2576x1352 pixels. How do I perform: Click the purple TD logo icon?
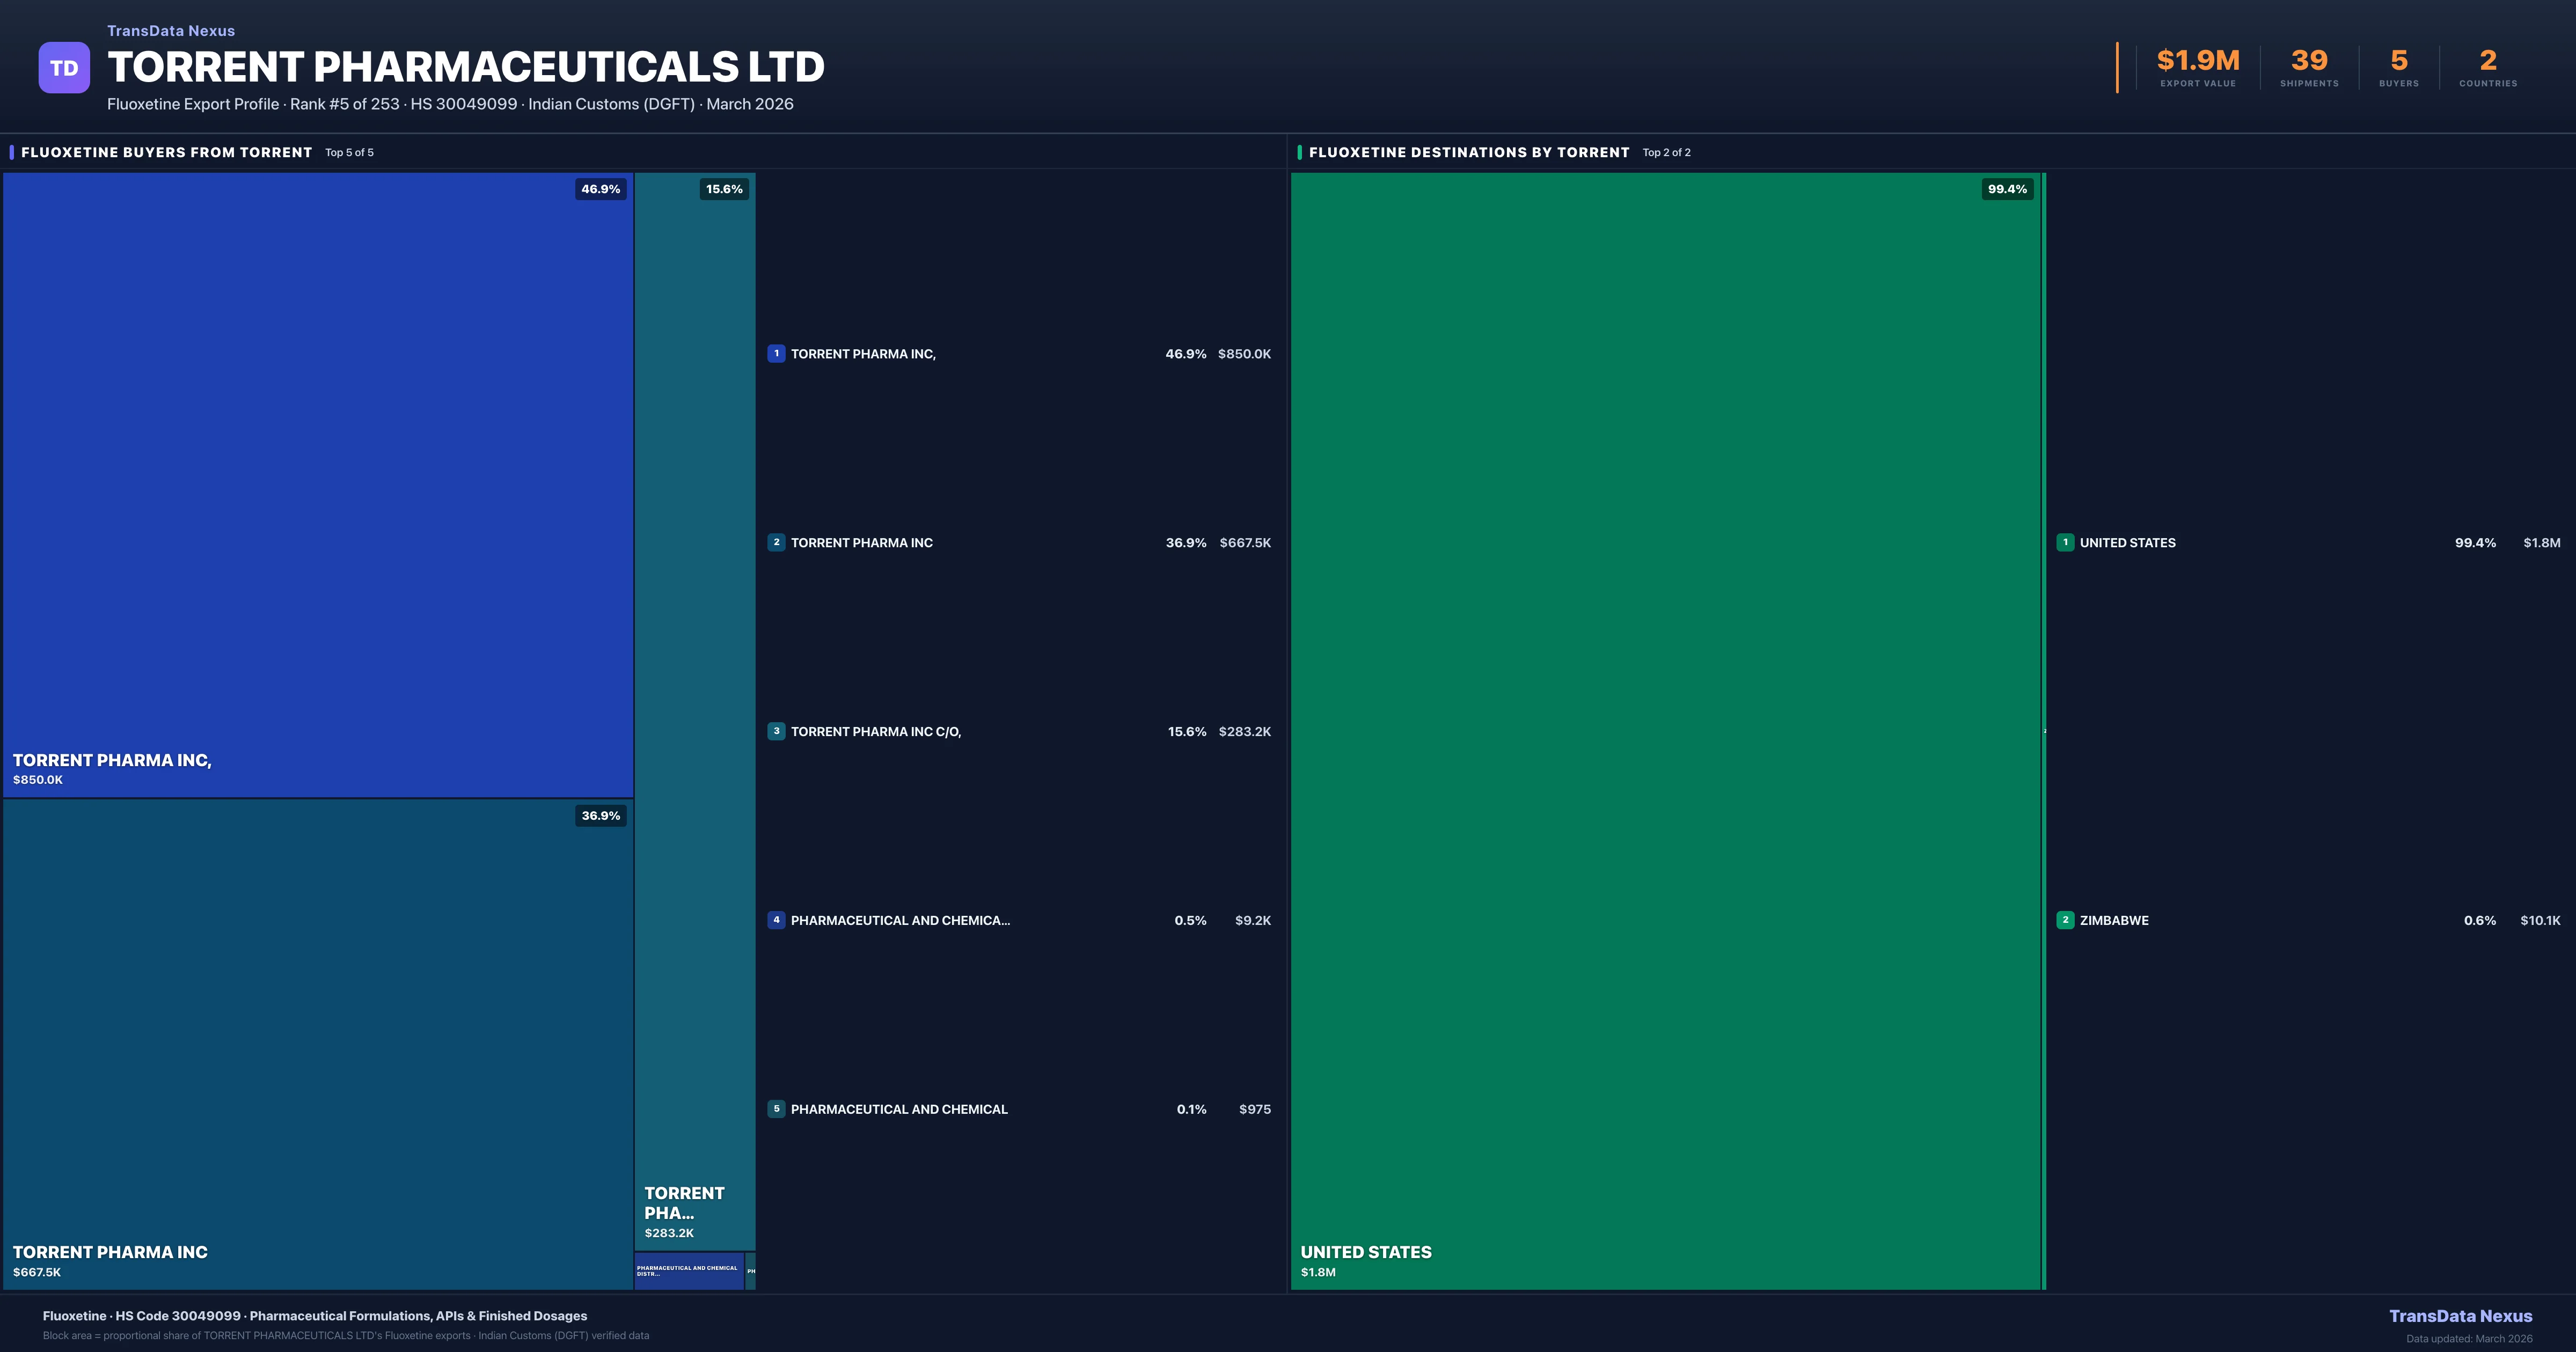click(64, 68)
